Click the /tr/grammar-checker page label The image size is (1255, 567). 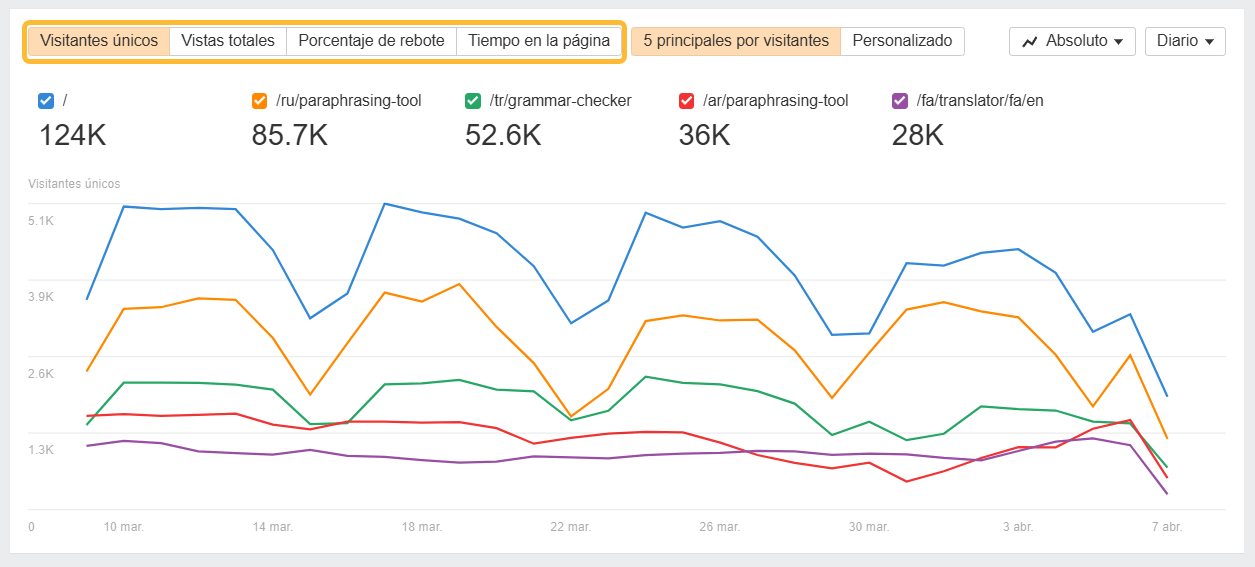(x=560, y=100)
